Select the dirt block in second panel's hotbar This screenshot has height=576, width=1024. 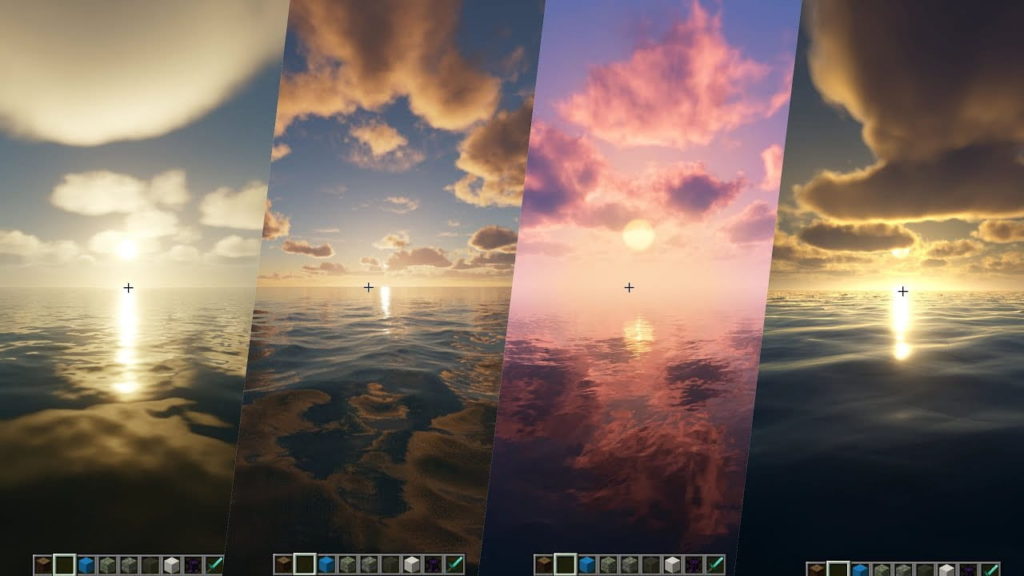pos(283,565)
